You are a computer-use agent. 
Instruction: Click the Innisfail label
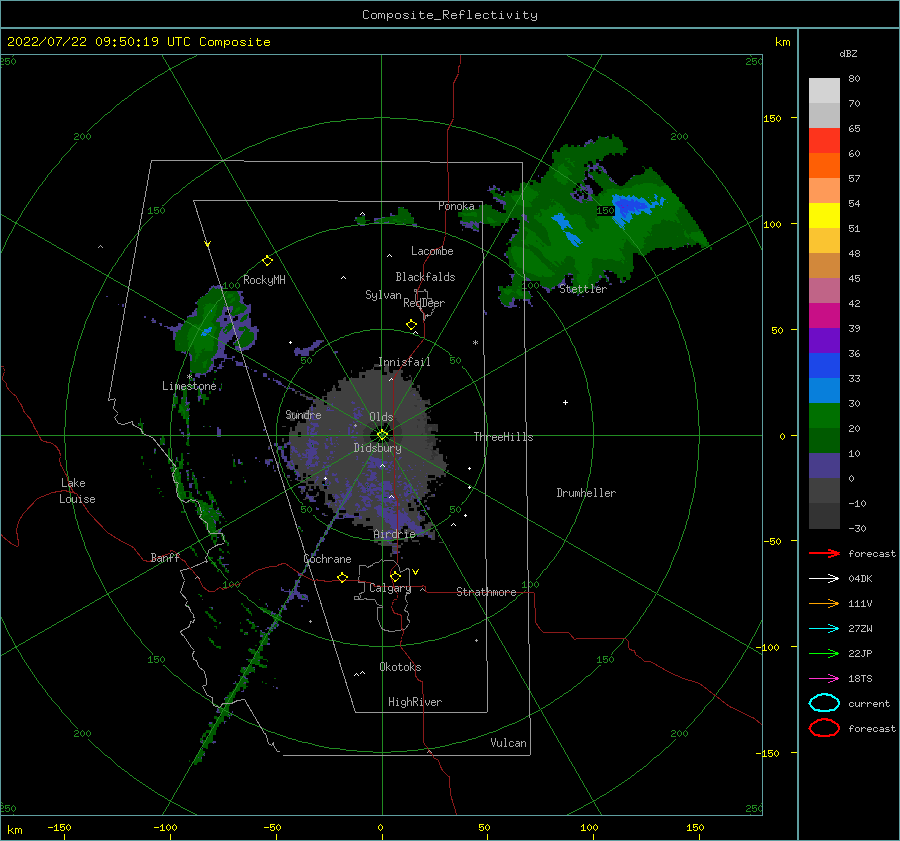point(404,362)
